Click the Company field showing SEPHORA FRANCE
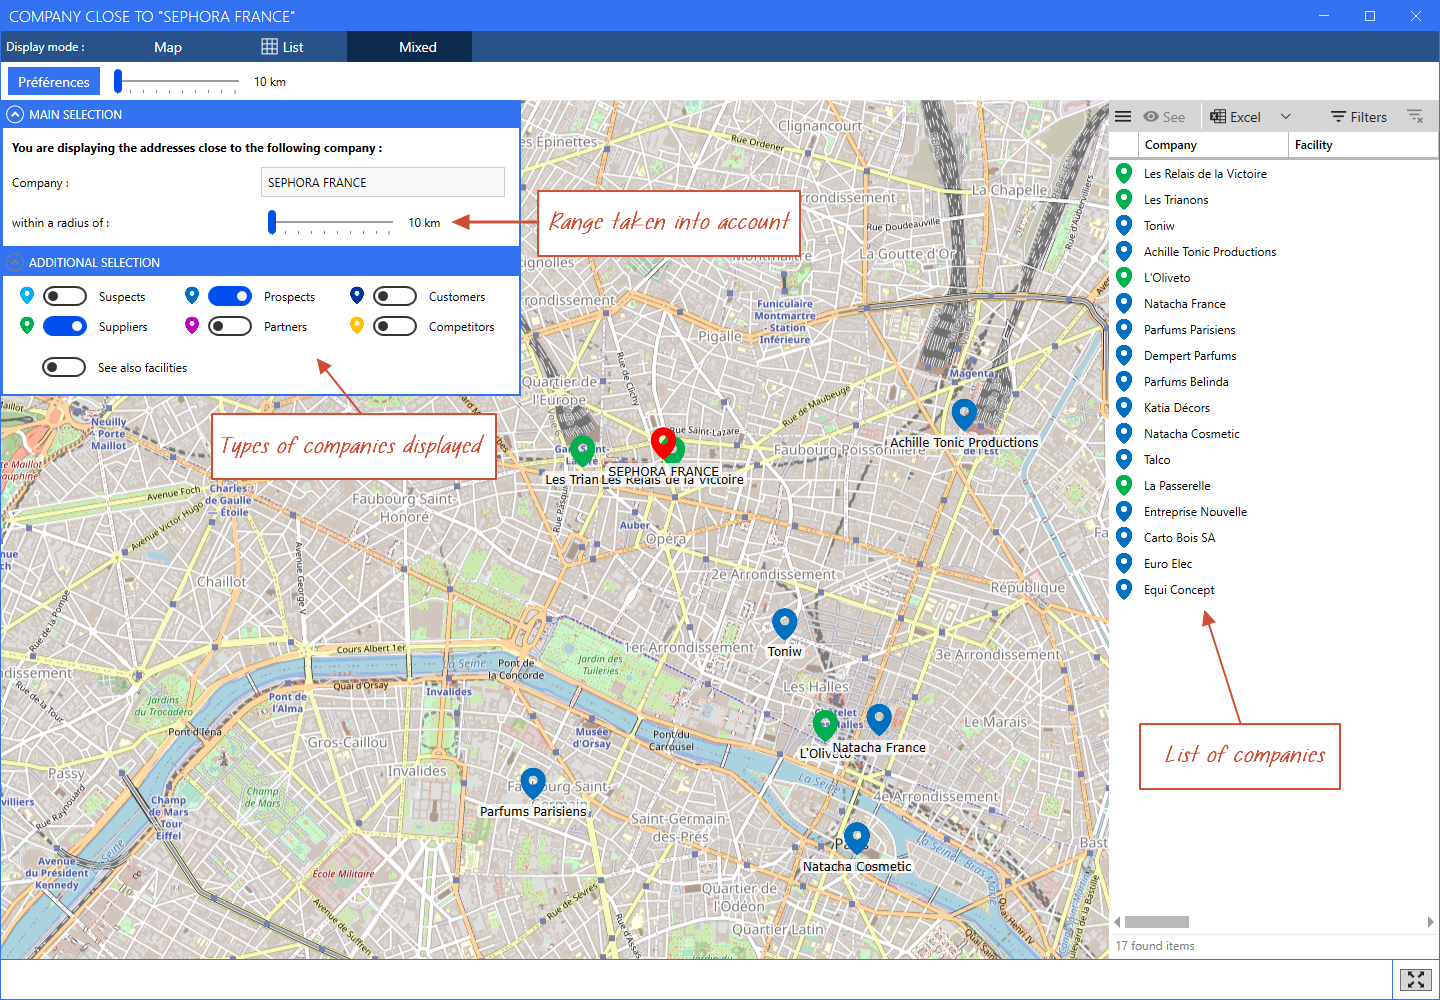The width and height of the screenshot is (1440, 1000). [x=383, y=182]
